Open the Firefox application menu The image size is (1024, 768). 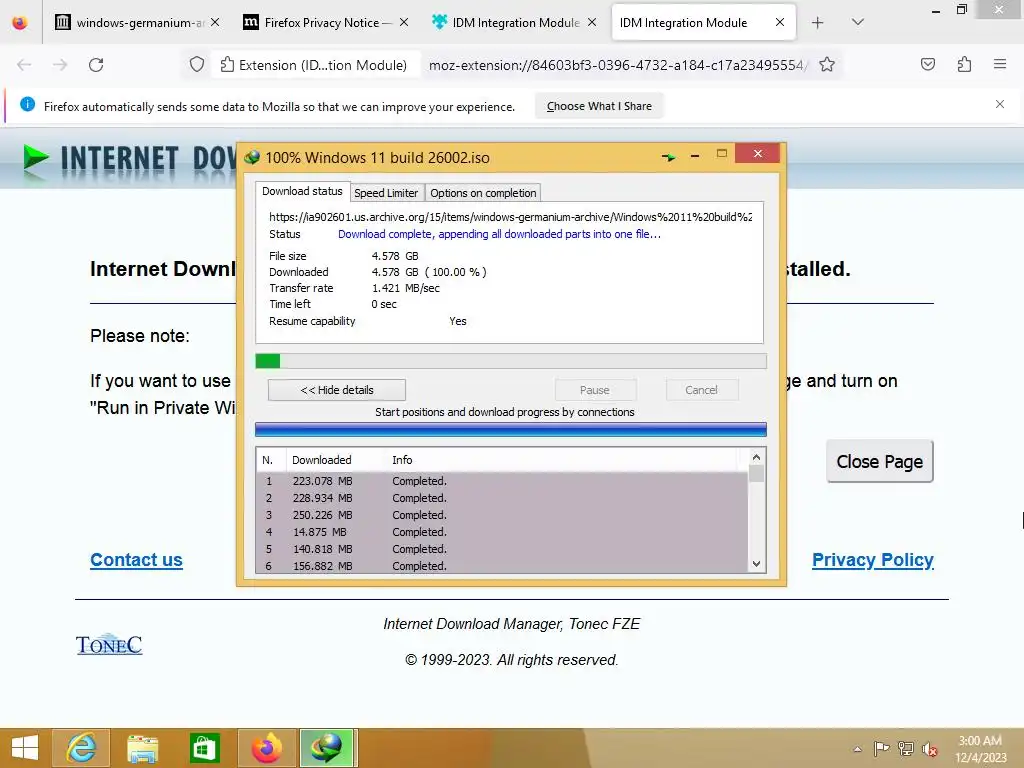click(x=1000, y=64)
